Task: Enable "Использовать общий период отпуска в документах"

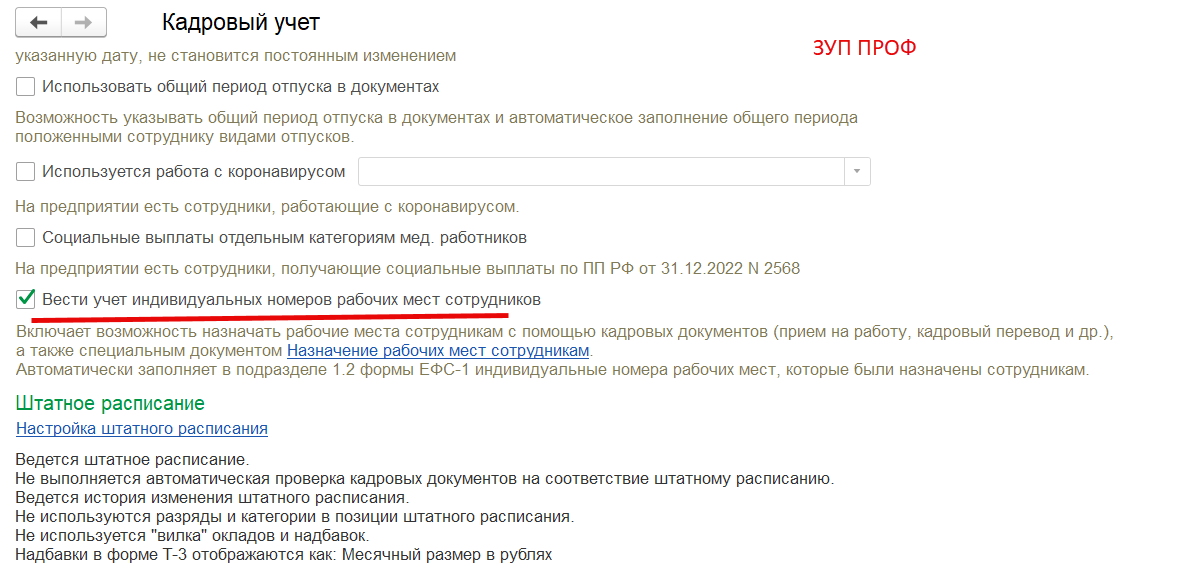Action: point(26,87)
